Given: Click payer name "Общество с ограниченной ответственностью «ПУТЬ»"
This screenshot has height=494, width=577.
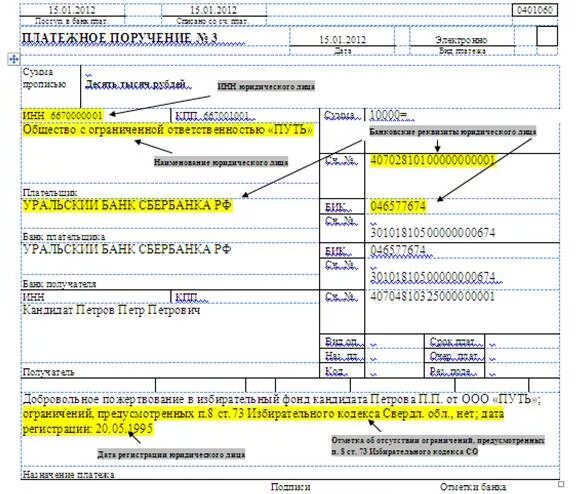Looking at the screenshot, I should tap(168, 130).
